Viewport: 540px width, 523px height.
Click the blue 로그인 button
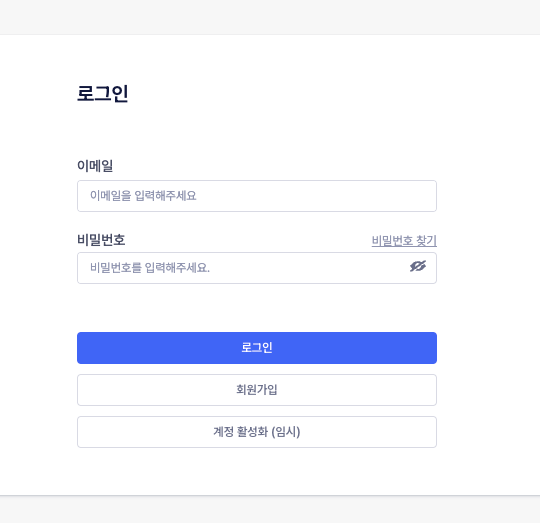click(257, 348)
